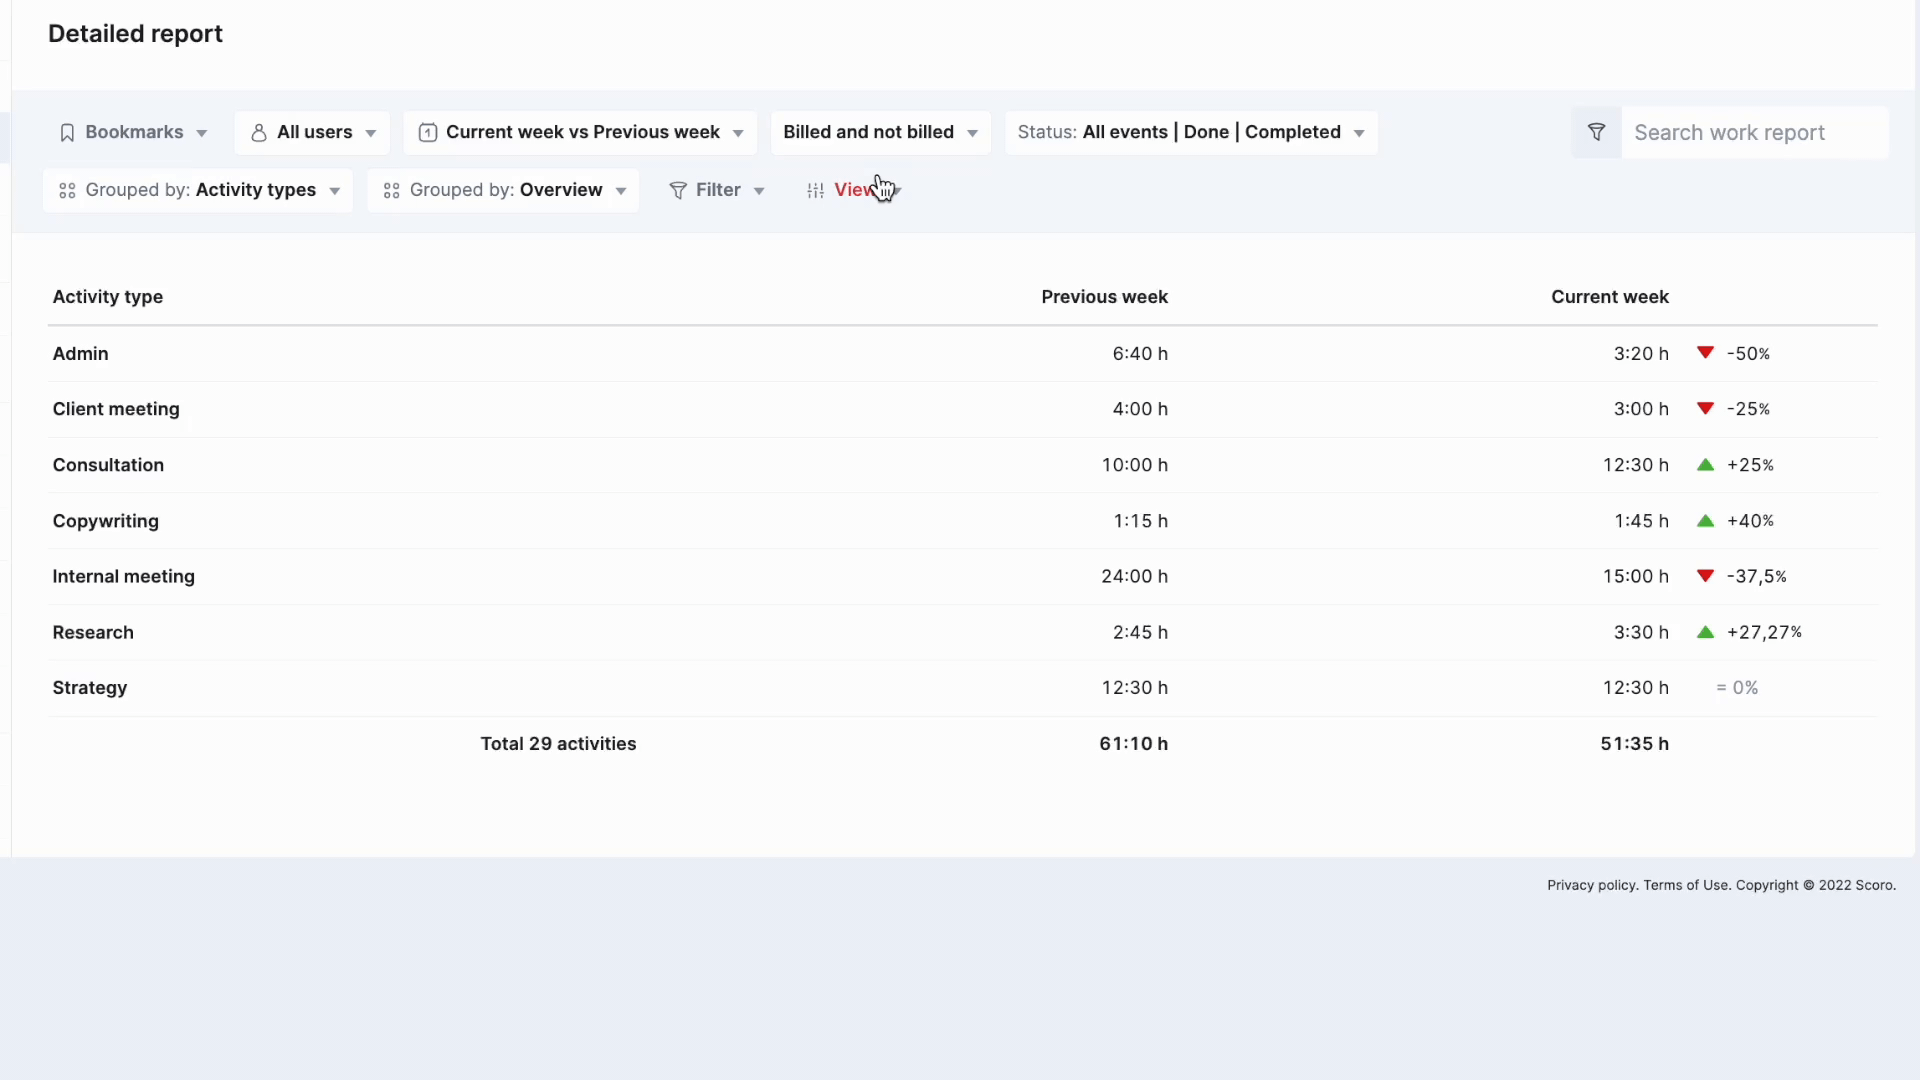Open the All users dropdown
1920x1080 pixels.
(312, 132)
